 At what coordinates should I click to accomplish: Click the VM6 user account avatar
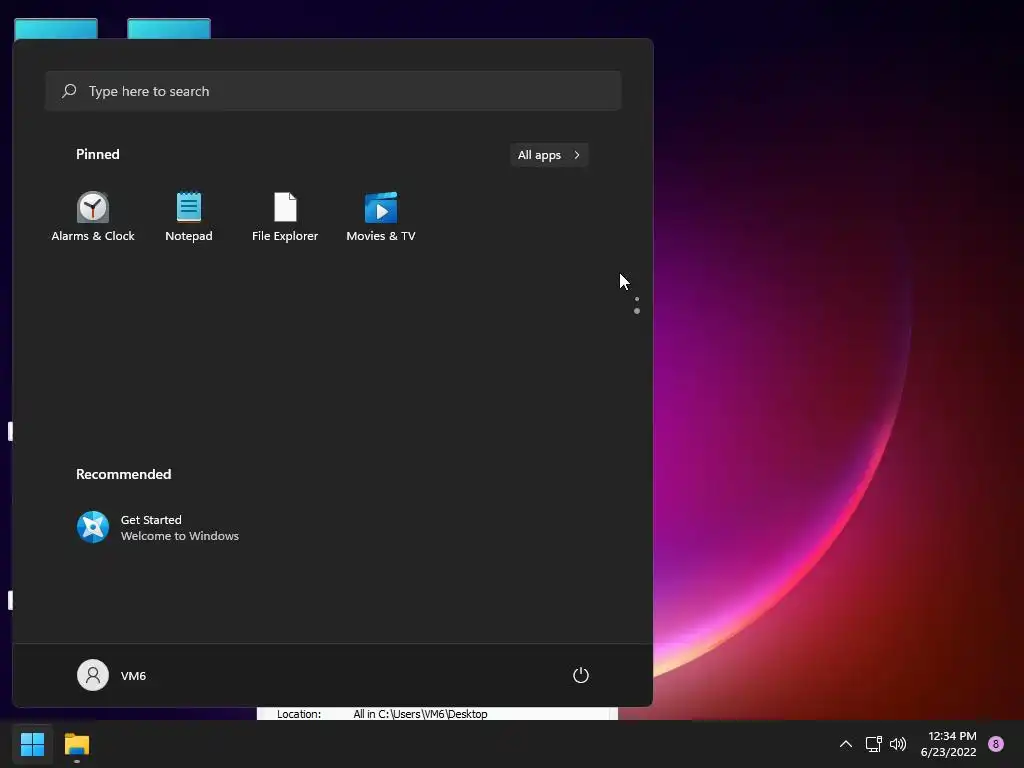(93, 675)
